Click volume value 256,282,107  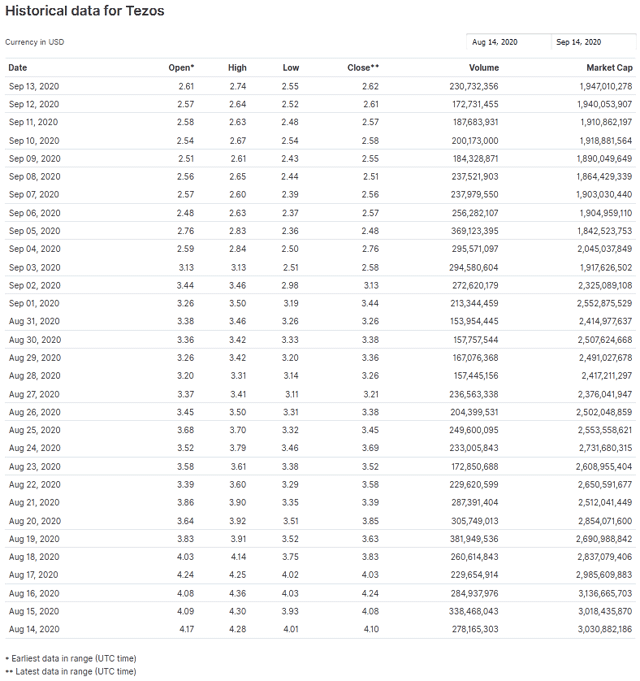[475, 213]
